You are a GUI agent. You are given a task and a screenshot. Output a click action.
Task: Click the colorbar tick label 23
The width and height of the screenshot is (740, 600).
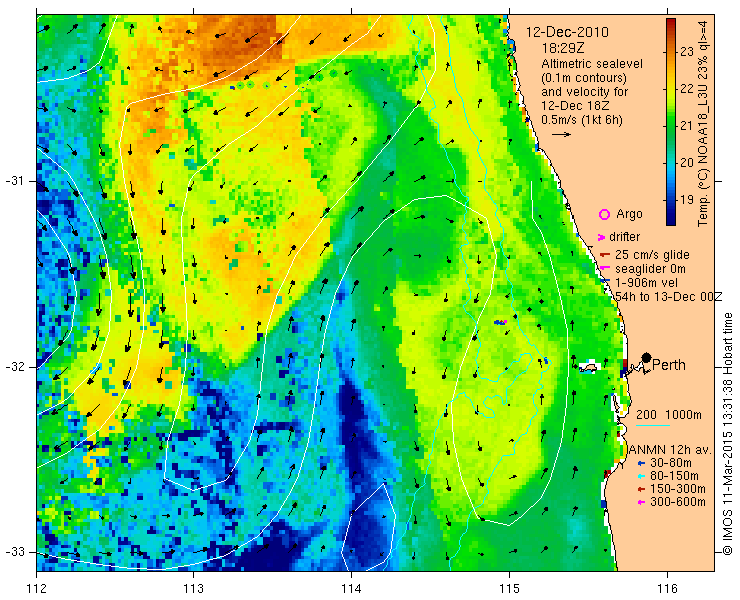[x=686, y=52]
